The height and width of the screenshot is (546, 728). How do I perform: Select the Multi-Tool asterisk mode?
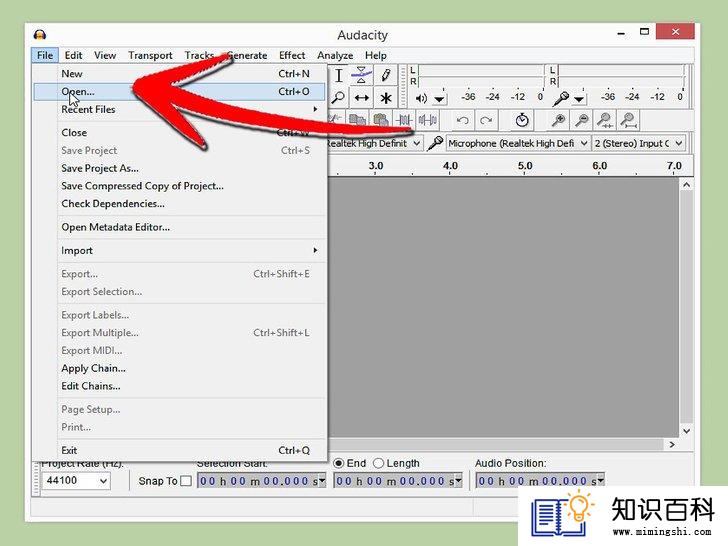pyautogui.click(x=385, y=98)
